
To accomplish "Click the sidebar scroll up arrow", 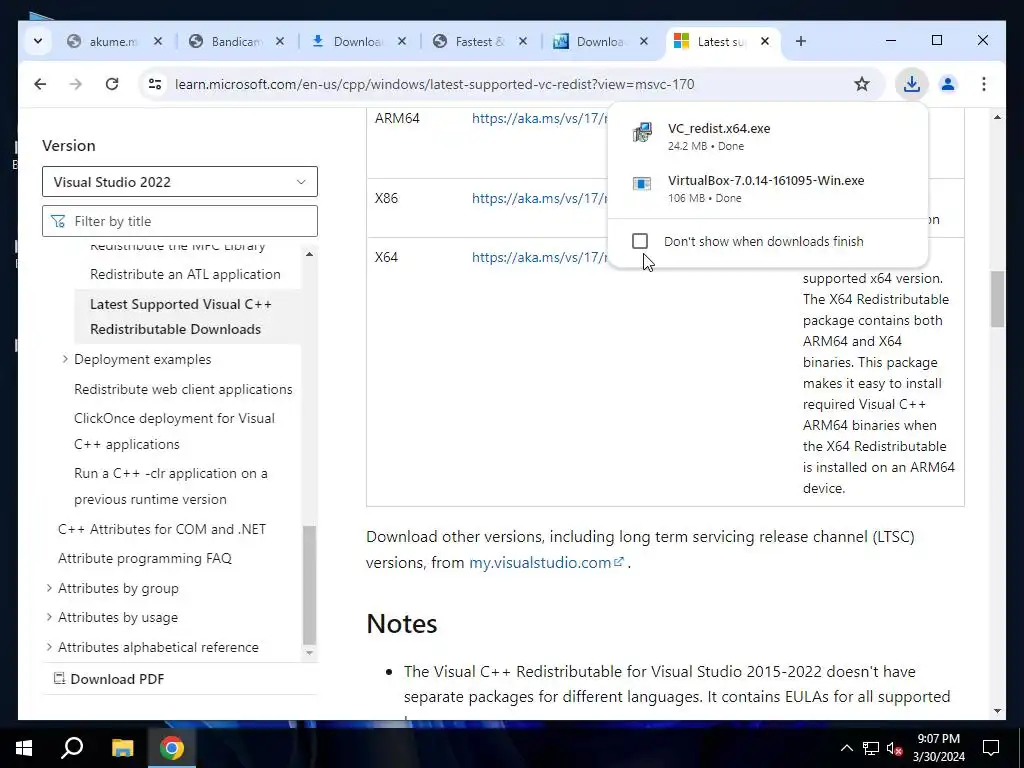I will pyautogui.click(x=310, y=254).
